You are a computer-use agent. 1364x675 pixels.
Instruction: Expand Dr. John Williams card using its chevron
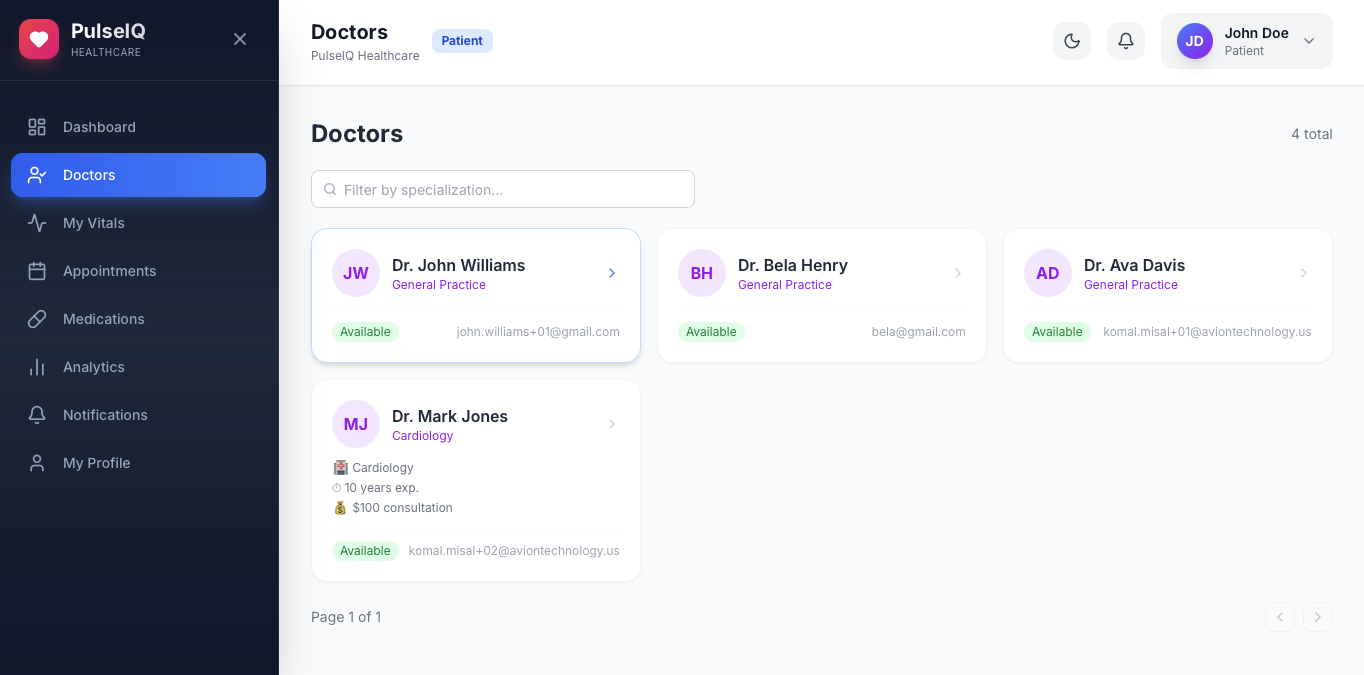coord(612,273)
